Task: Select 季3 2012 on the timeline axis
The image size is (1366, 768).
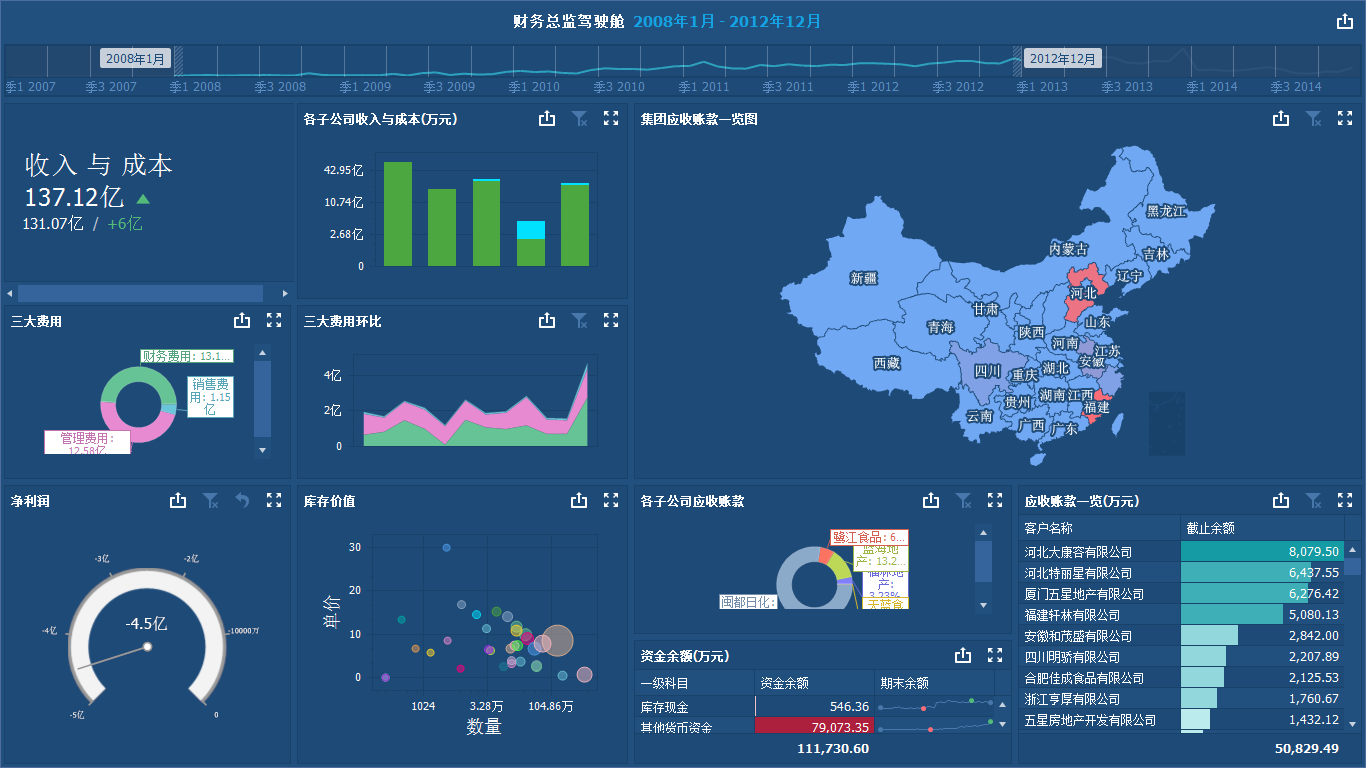Action: click(x=957, y=87)
